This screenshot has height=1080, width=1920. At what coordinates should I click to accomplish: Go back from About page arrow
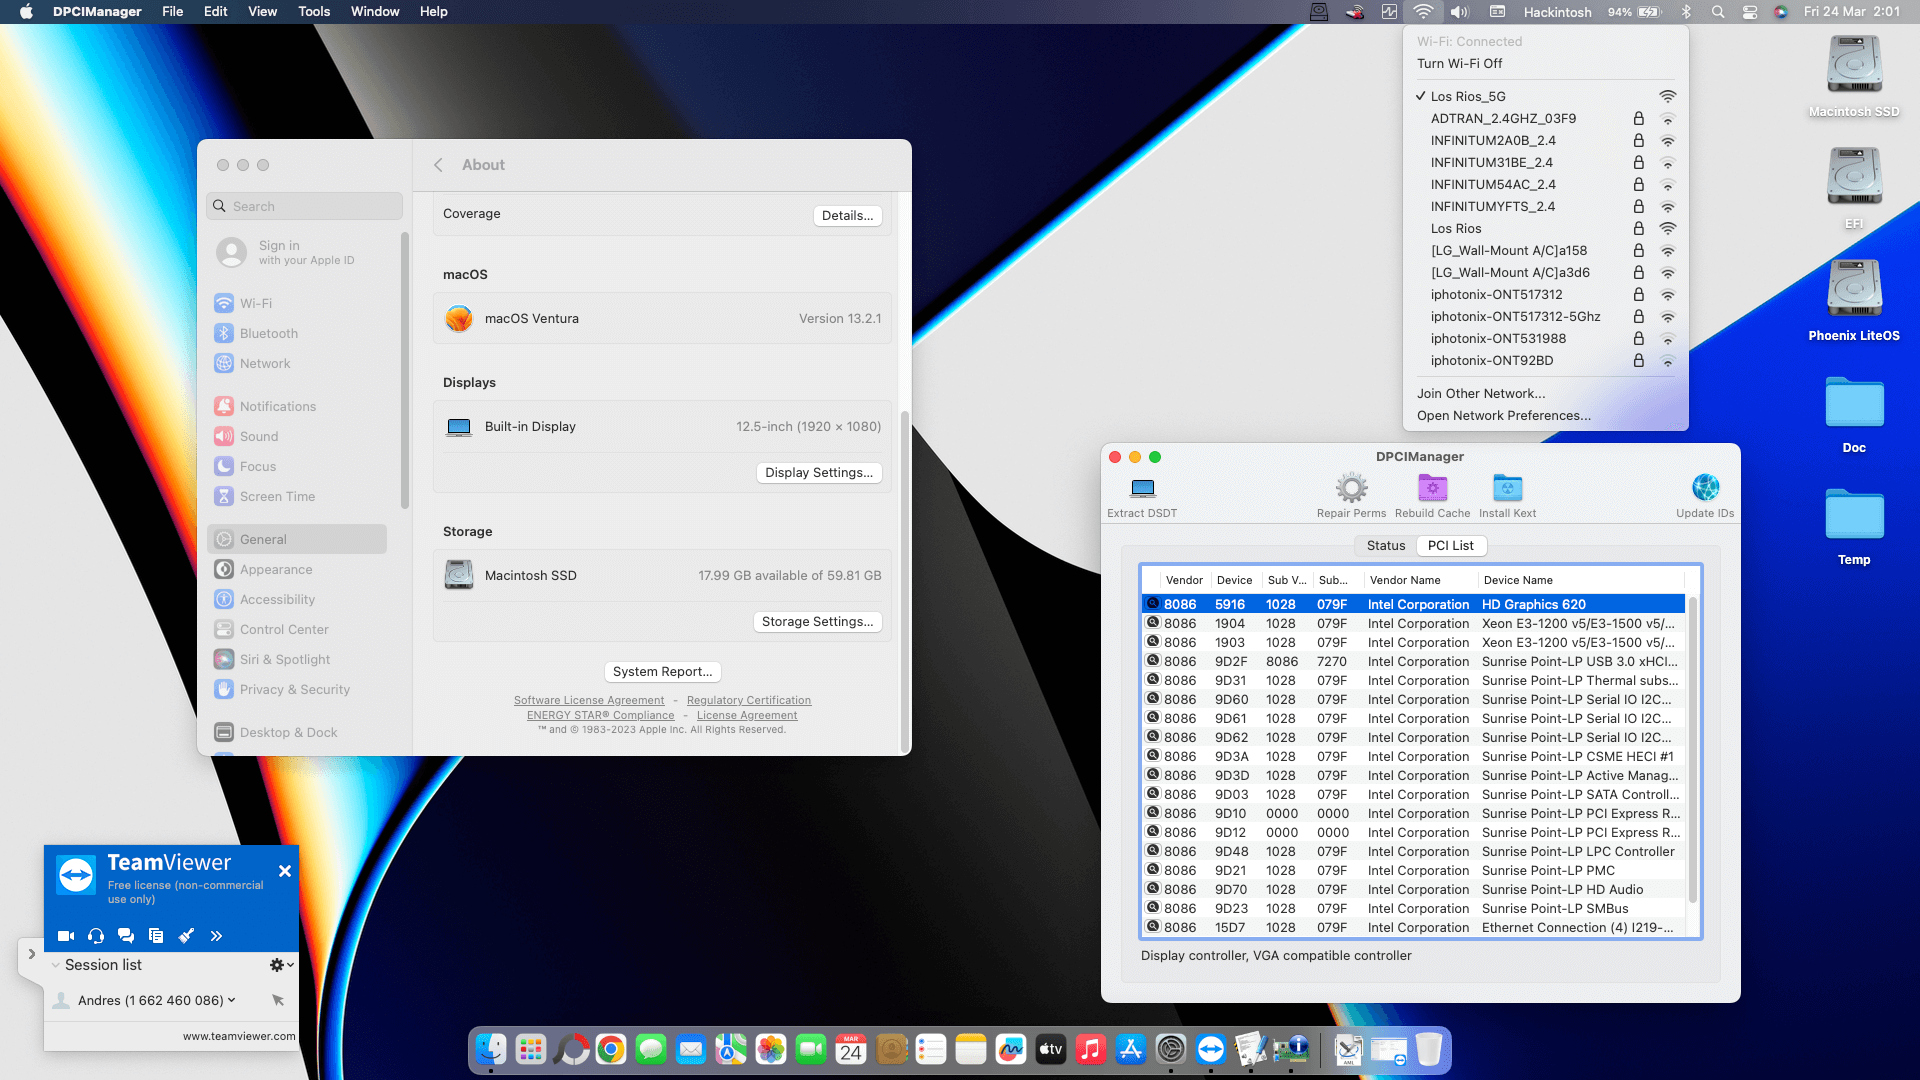tap(438, 165)
